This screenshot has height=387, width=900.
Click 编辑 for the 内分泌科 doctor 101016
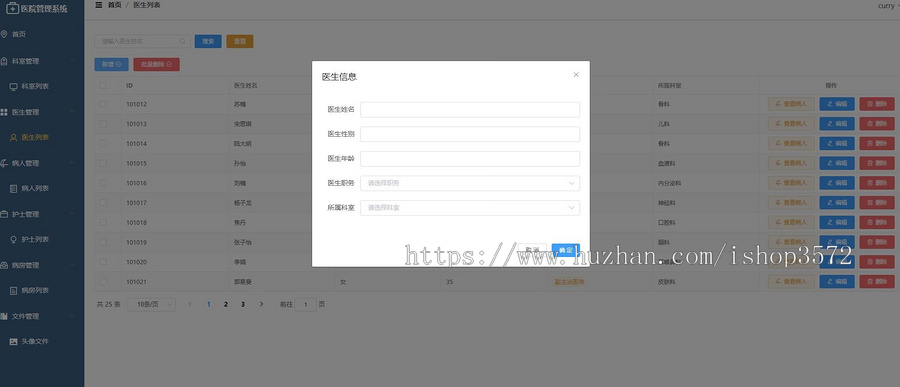click(x=837, y=183)
